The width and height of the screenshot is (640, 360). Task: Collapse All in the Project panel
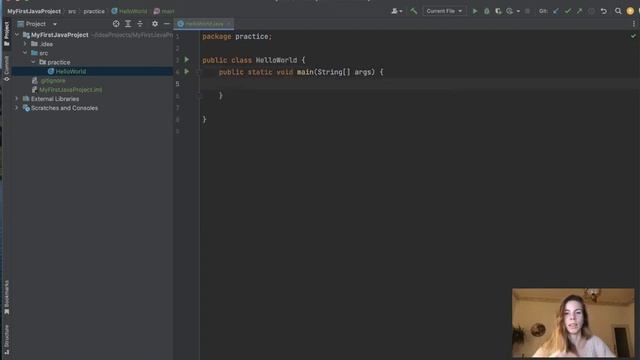pos(140,24)
